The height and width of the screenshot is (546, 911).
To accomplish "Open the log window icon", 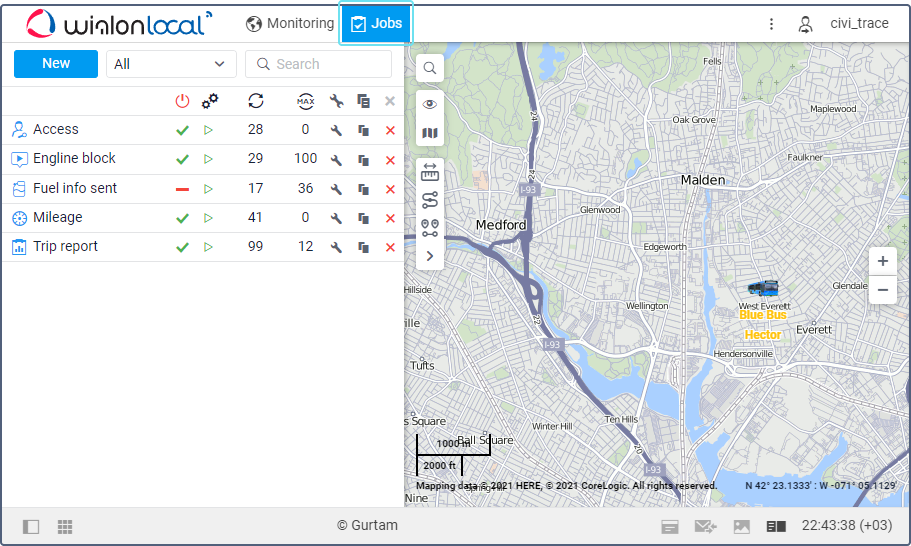I will pyautogui.click(x=670, y=527).
